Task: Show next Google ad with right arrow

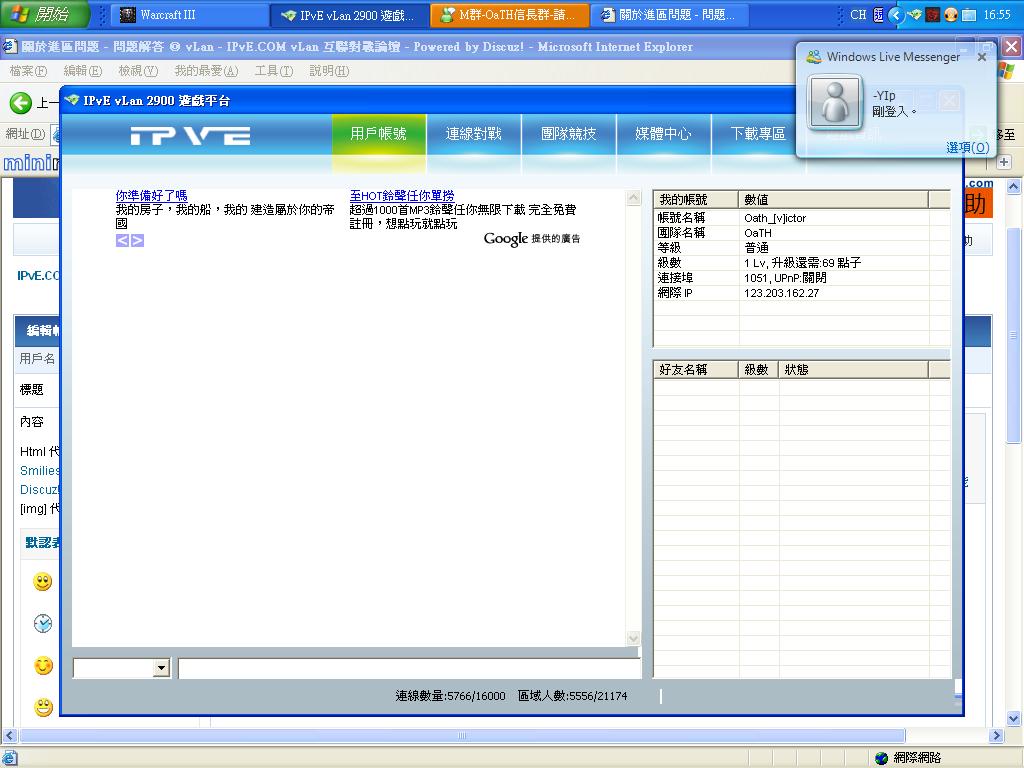Action: 137,240
